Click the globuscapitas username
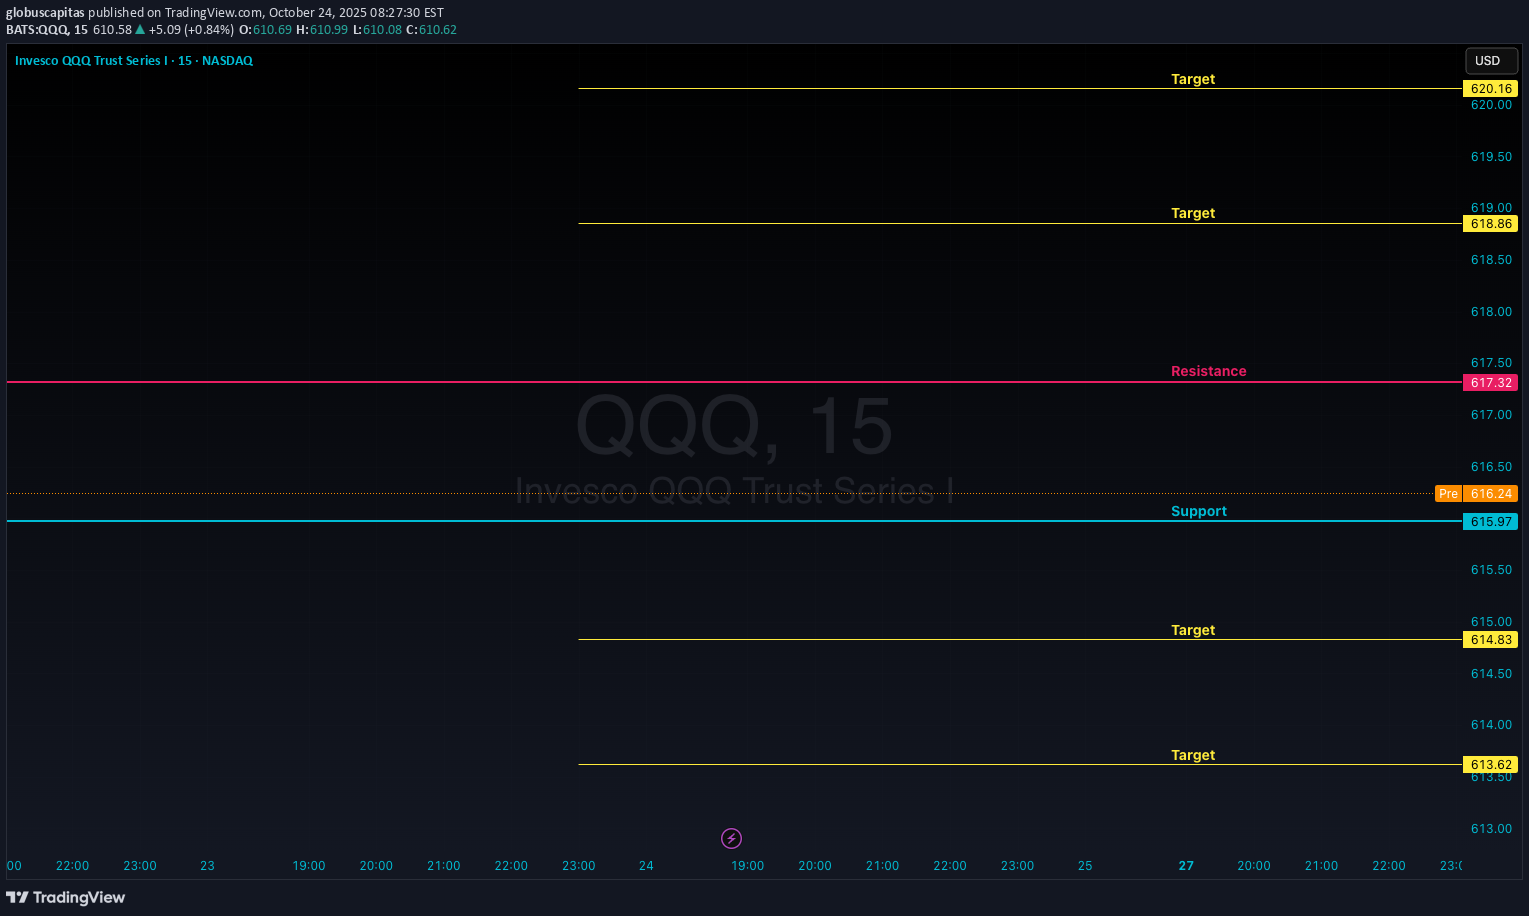 click(x=43, y=12)
